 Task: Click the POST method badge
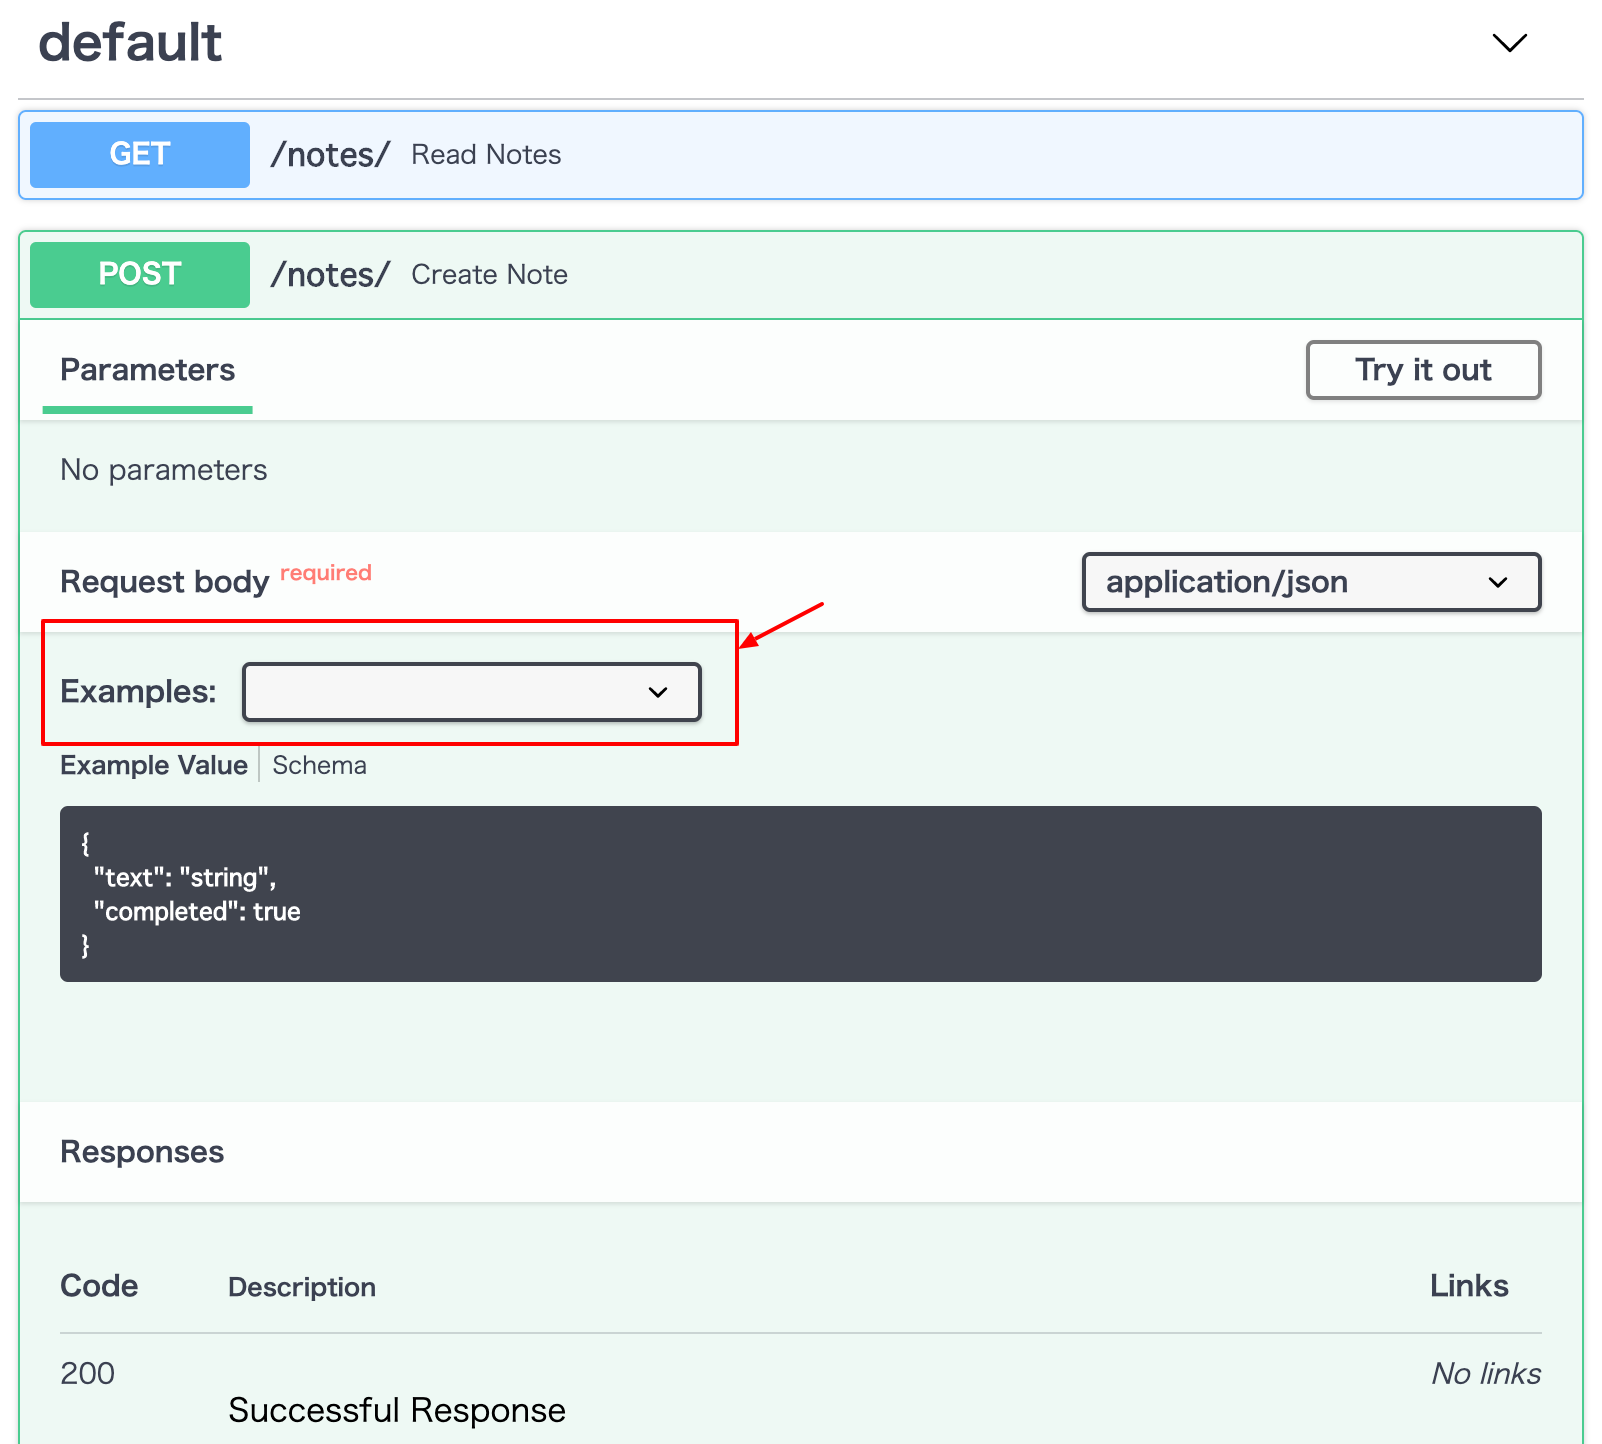(139, 274)
